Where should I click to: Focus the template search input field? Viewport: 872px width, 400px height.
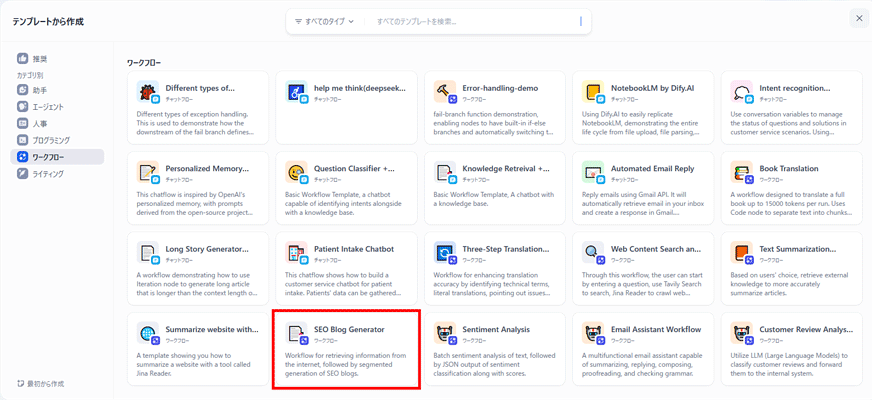475,21
